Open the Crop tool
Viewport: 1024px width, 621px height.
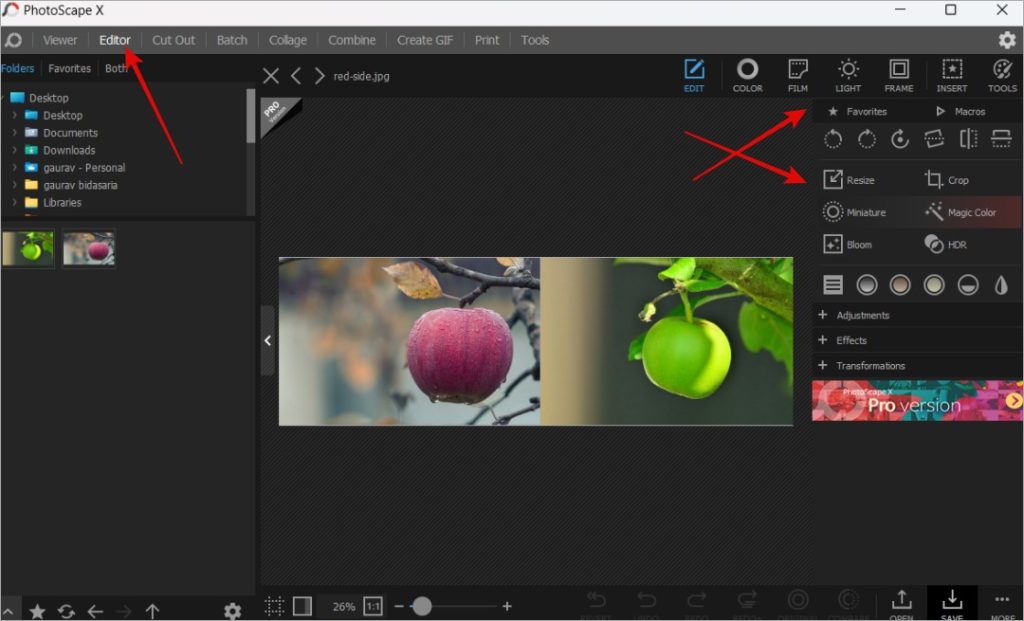click(946, 179)
